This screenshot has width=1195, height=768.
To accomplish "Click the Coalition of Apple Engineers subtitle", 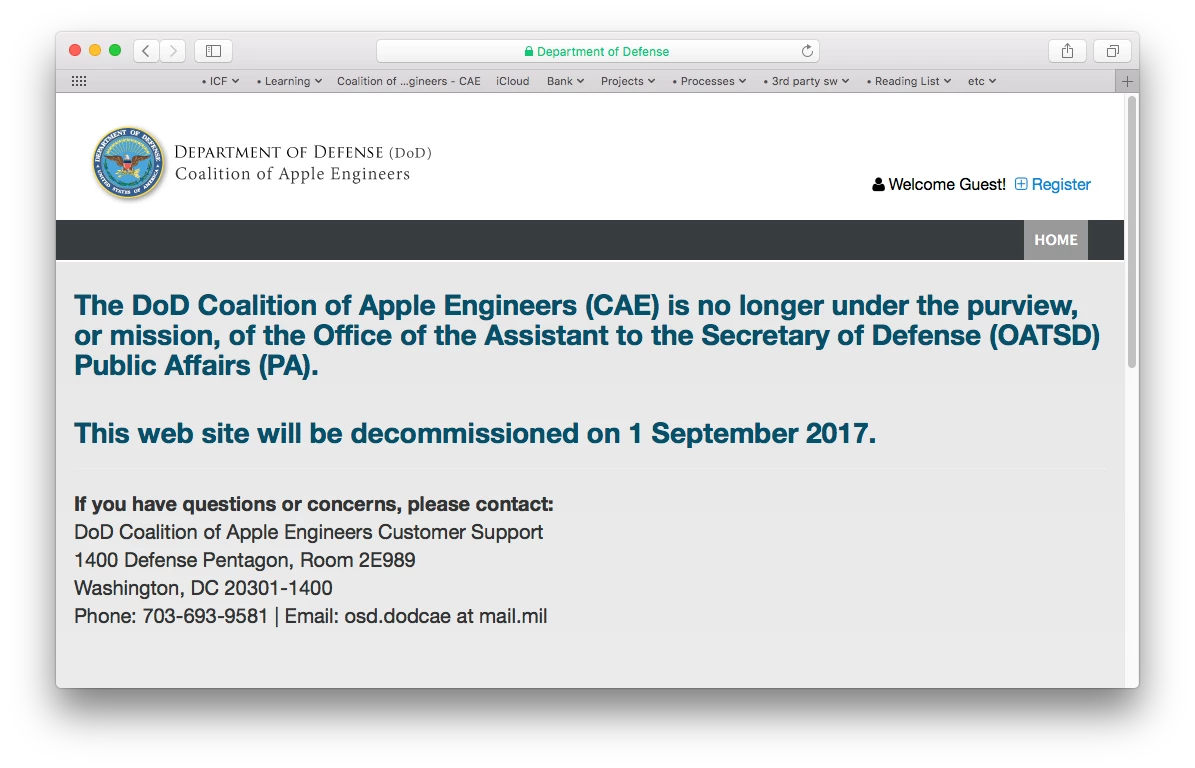I will tap(292, 174).
